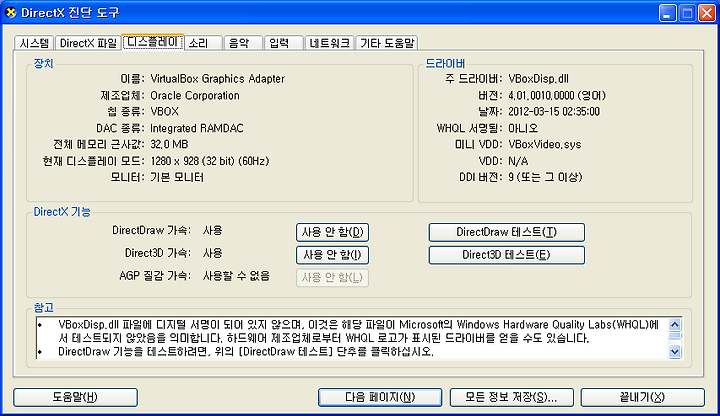This screenshot has width=720, height=416.
Task: Run the DirectDraw 테스트(T) button
Action: pyautogui.click(x=506, y=232)
